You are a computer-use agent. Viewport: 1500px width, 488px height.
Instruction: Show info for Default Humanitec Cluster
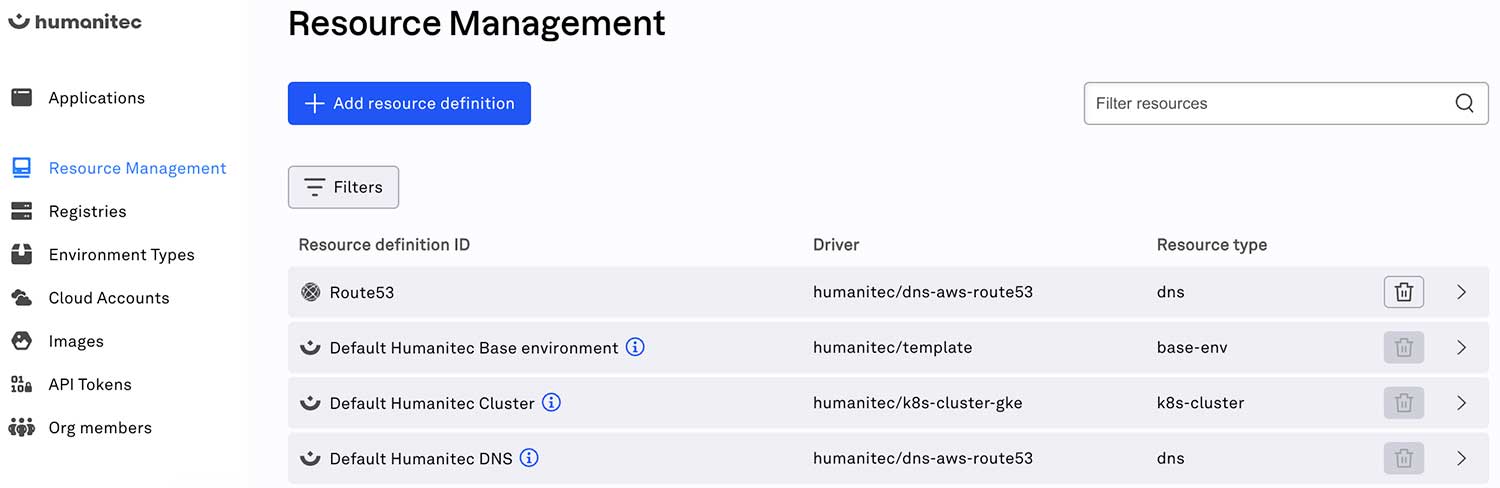tap(551, 403)
